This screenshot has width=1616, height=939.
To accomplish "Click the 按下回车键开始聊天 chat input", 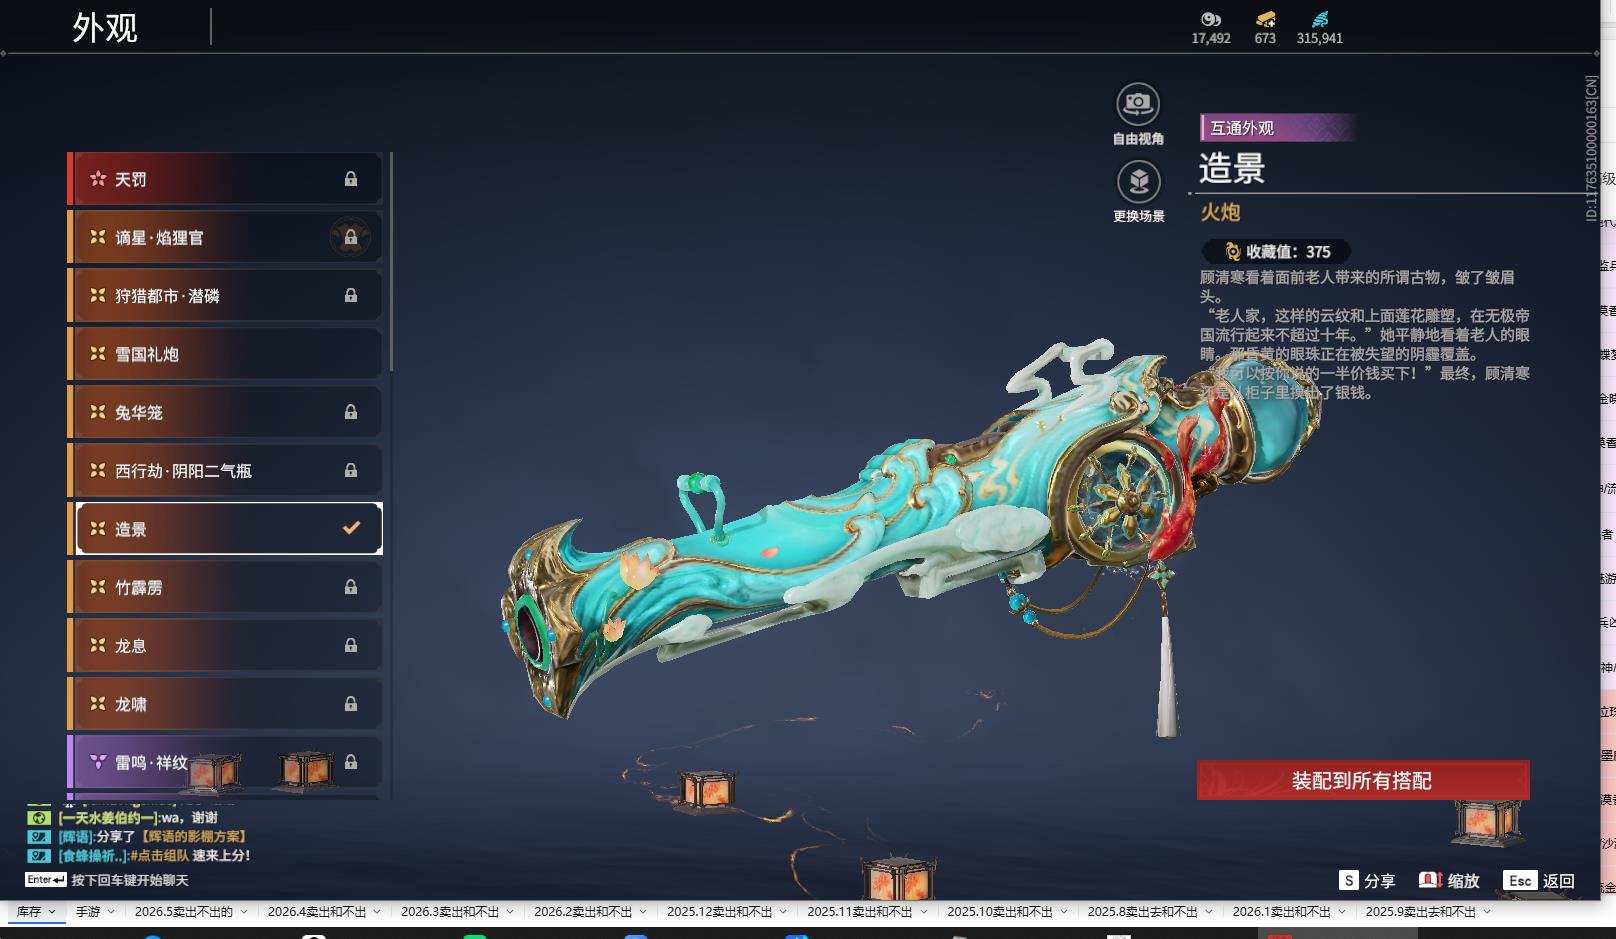I will (130, 880).
